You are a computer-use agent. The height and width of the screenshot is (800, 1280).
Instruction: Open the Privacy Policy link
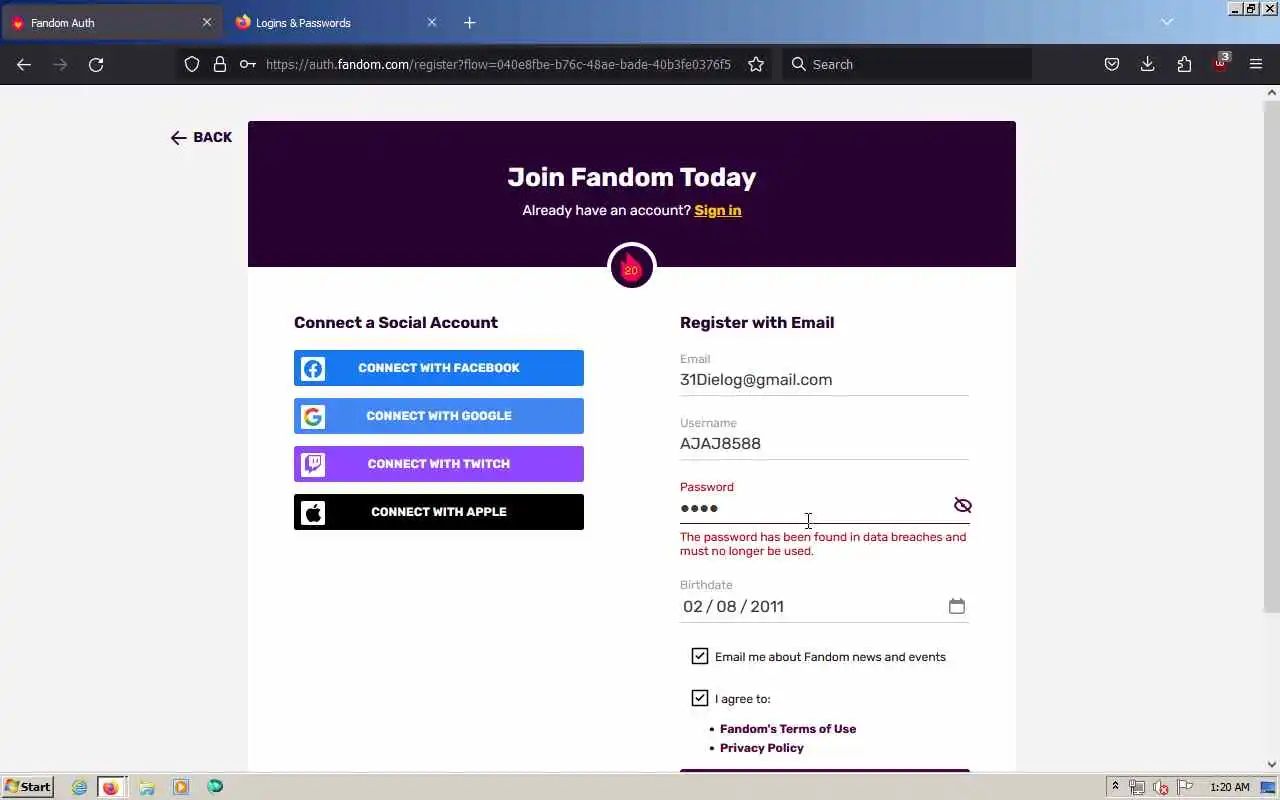click(762, 748)
